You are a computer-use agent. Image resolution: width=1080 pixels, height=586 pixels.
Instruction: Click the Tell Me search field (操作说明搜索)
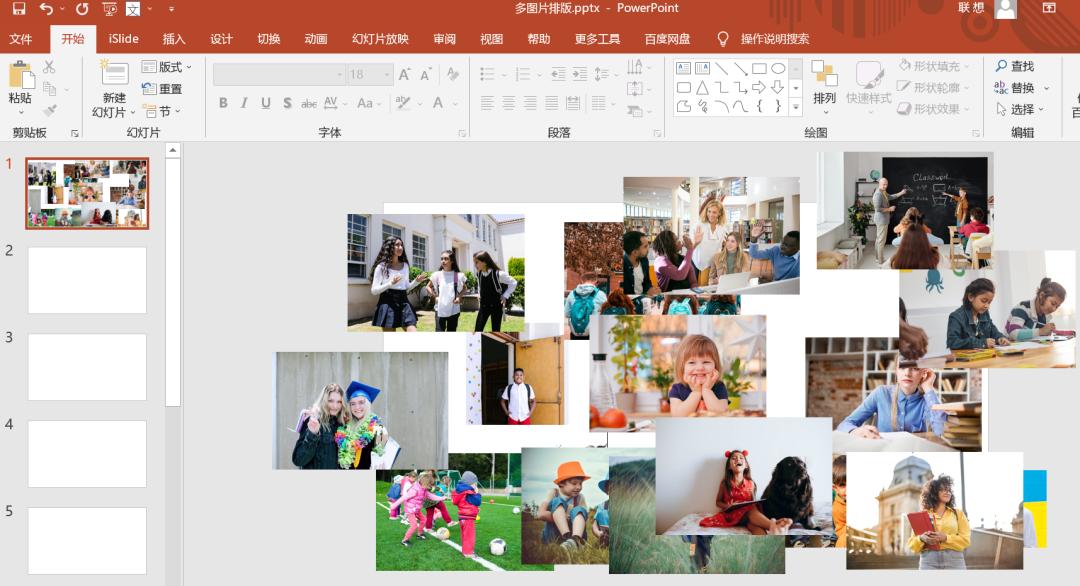[x=774, y=39]
